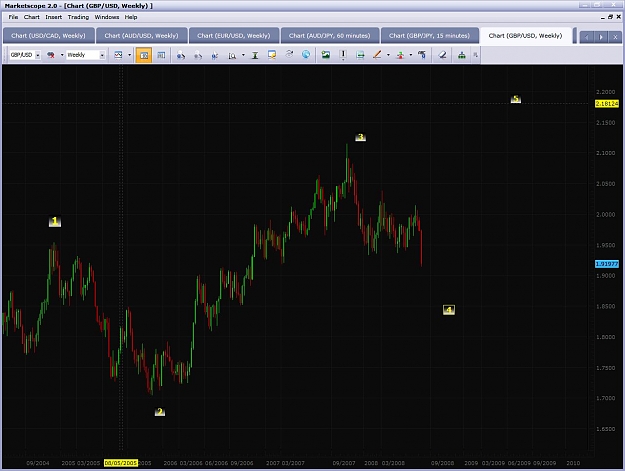Screen dimensions: 625x471
Task: Click the yellow 2.18124 price marker
Action: 607,104
